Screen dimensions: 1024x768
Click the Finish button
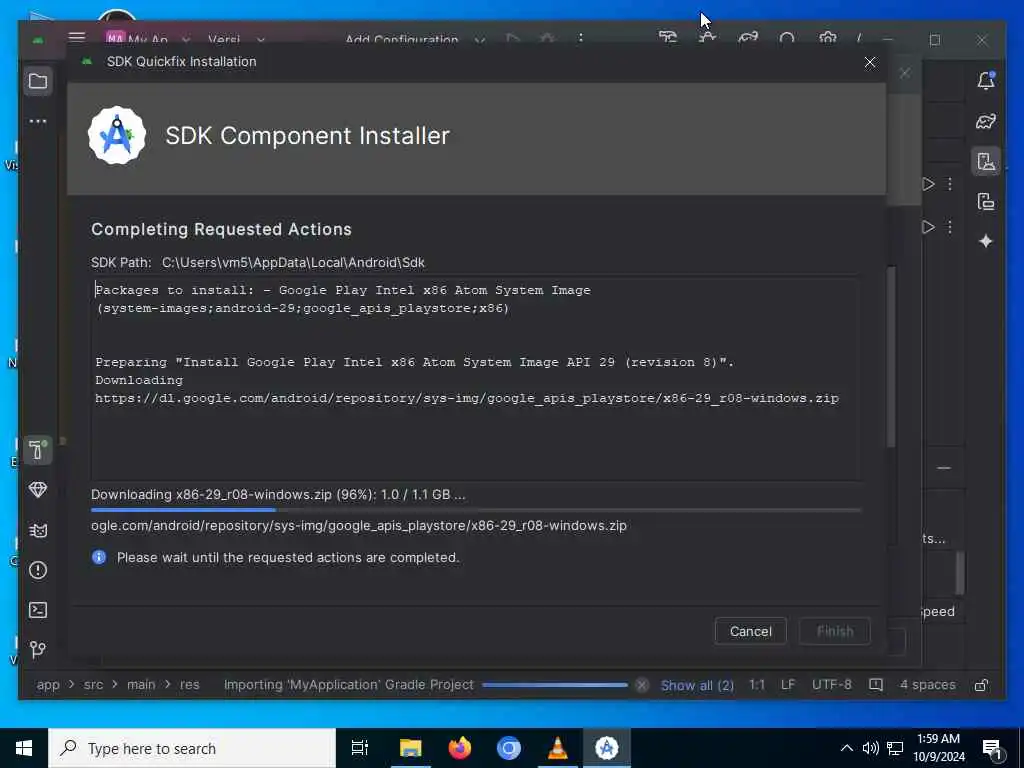pyautogui.click(x=835, y=632)
